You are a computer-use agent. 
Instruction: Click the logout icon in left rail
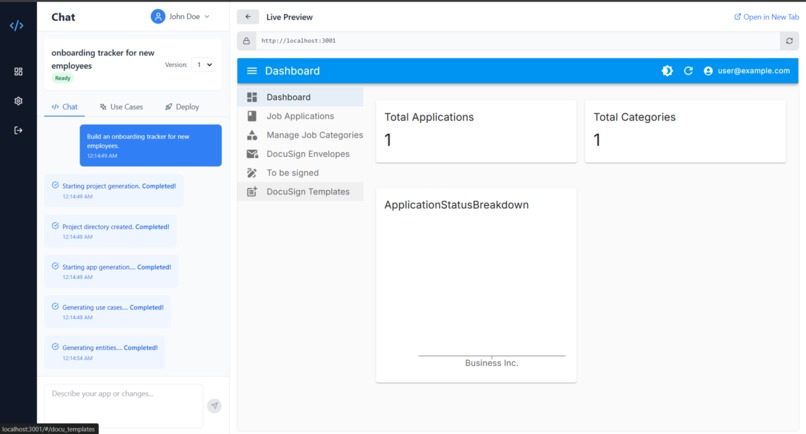click(x=19, y=130)
